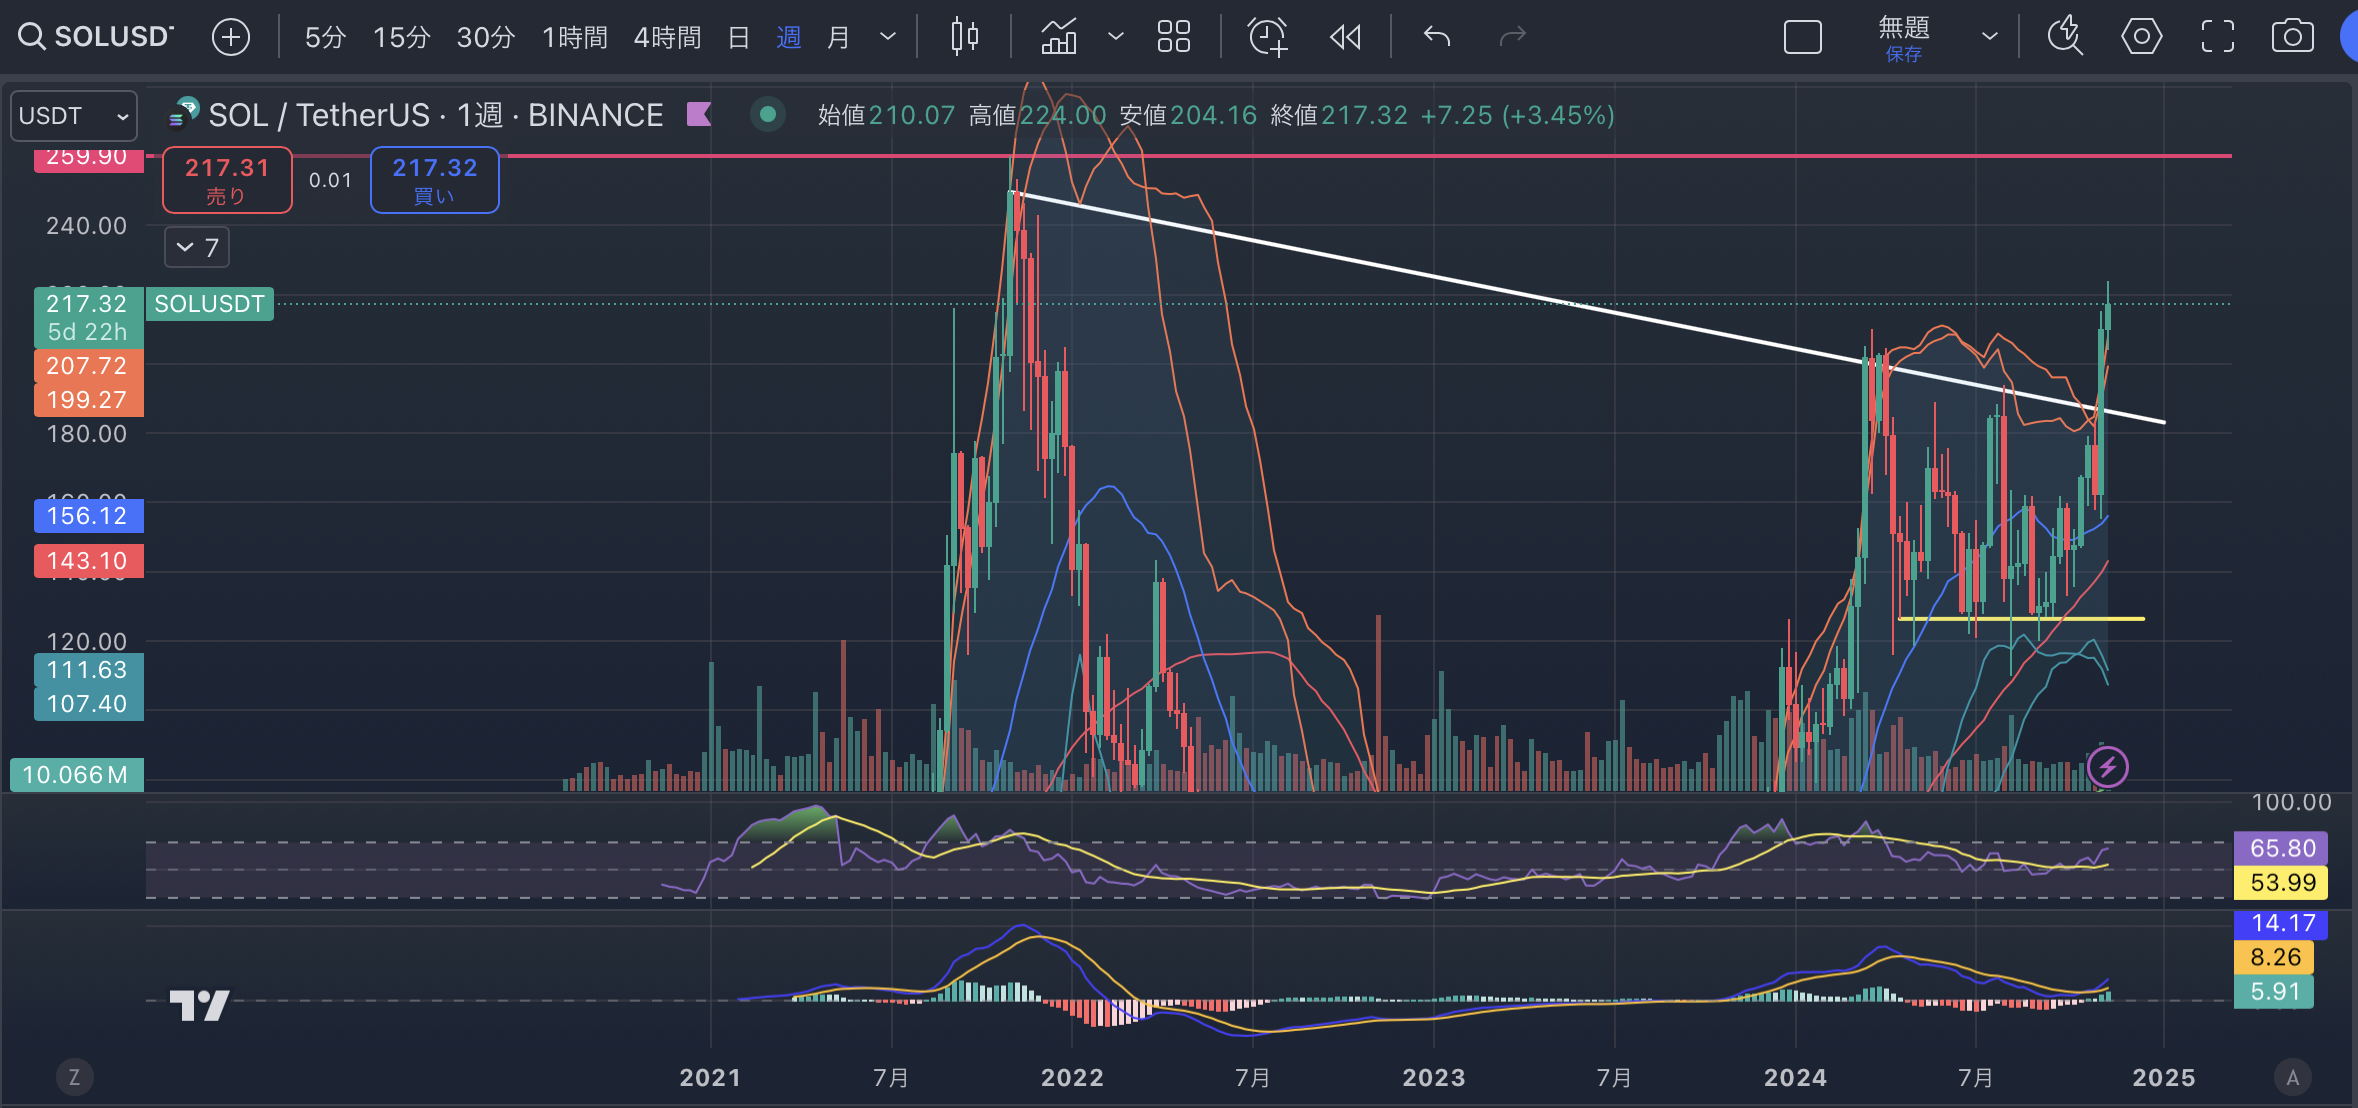
Task: Open indicator templates grid icon
Action: pos(1174,37)
